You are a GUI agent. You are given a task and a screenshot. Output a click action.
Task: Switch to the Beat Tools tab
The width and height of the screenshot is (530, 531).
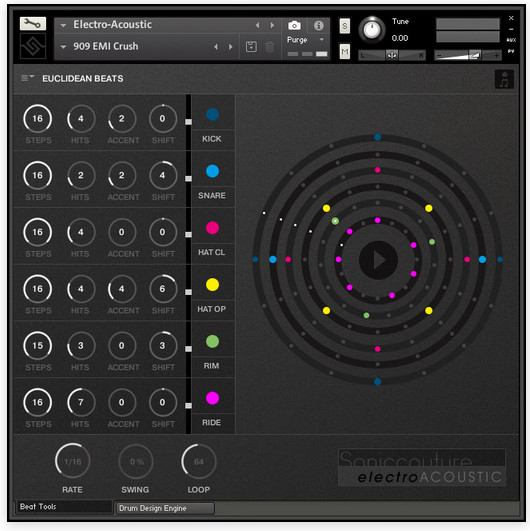coord(64,507)
